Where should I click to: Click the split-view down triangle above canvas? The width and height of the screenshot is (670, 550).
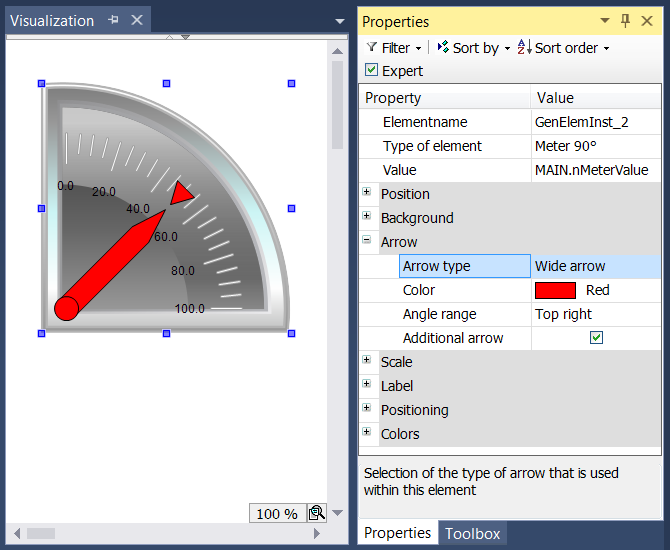(x=185, y=38)
